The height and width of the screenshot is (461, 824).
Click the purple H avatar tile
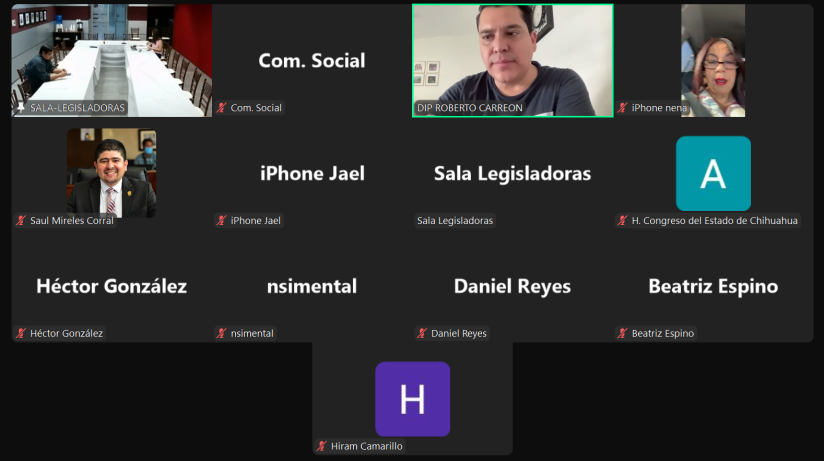(x=413, y=399)
